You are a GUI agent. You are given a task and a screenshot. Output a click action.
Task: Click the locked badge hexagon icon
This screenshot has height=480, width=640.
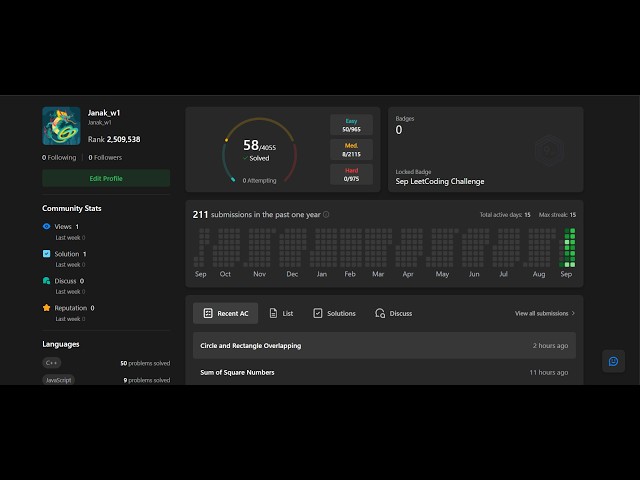coord(549,151)
